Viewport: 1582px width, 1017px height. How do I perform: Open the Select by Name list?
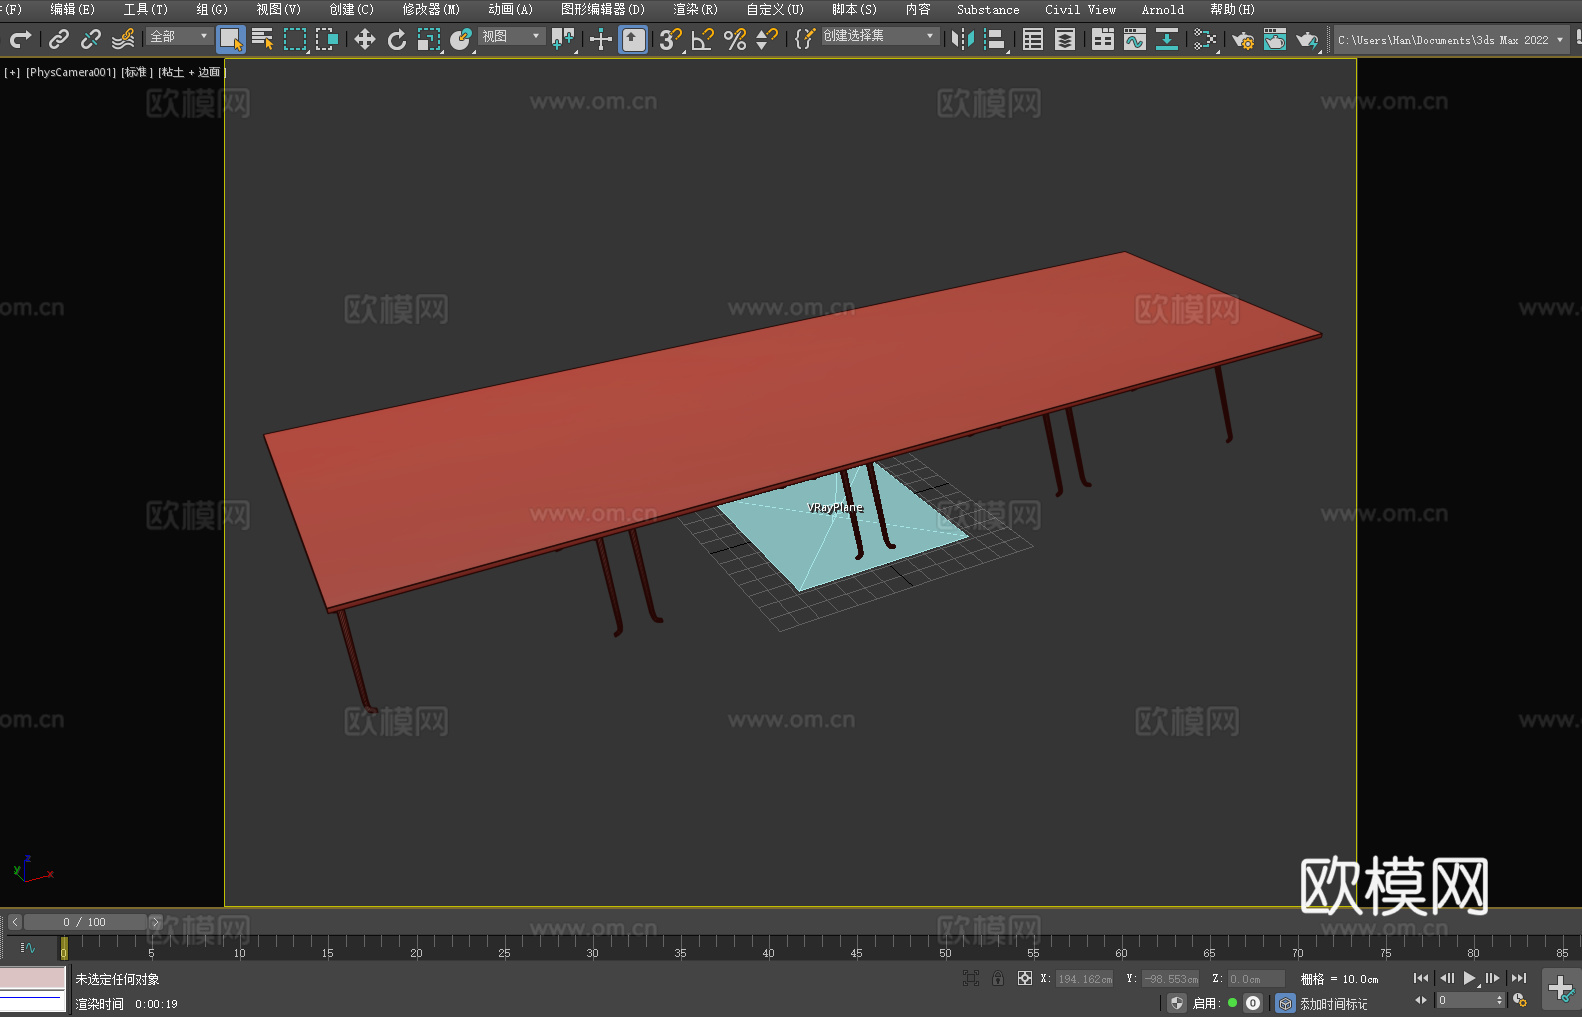[x=262, y=39]
